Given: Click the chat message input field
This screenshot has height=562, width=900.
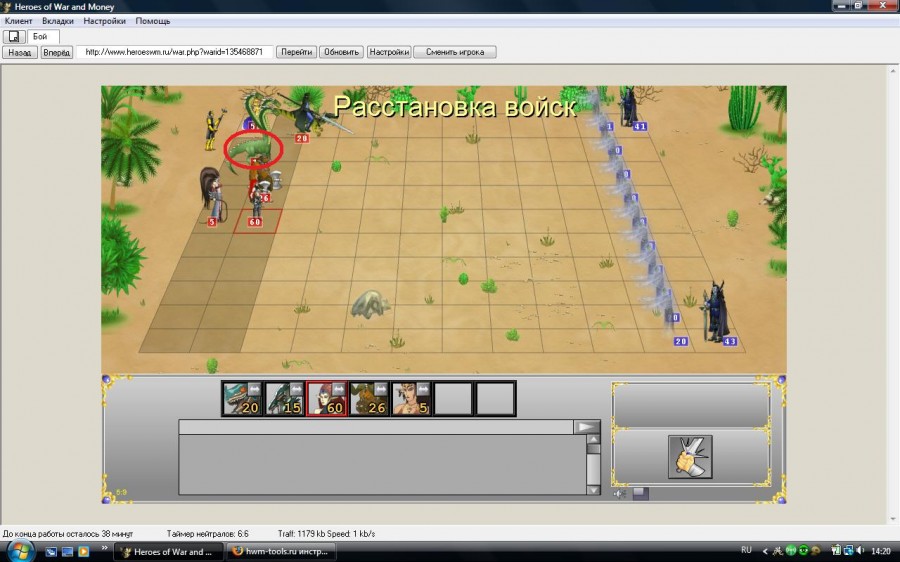Looking at the screenshot, I should [376, 427].
